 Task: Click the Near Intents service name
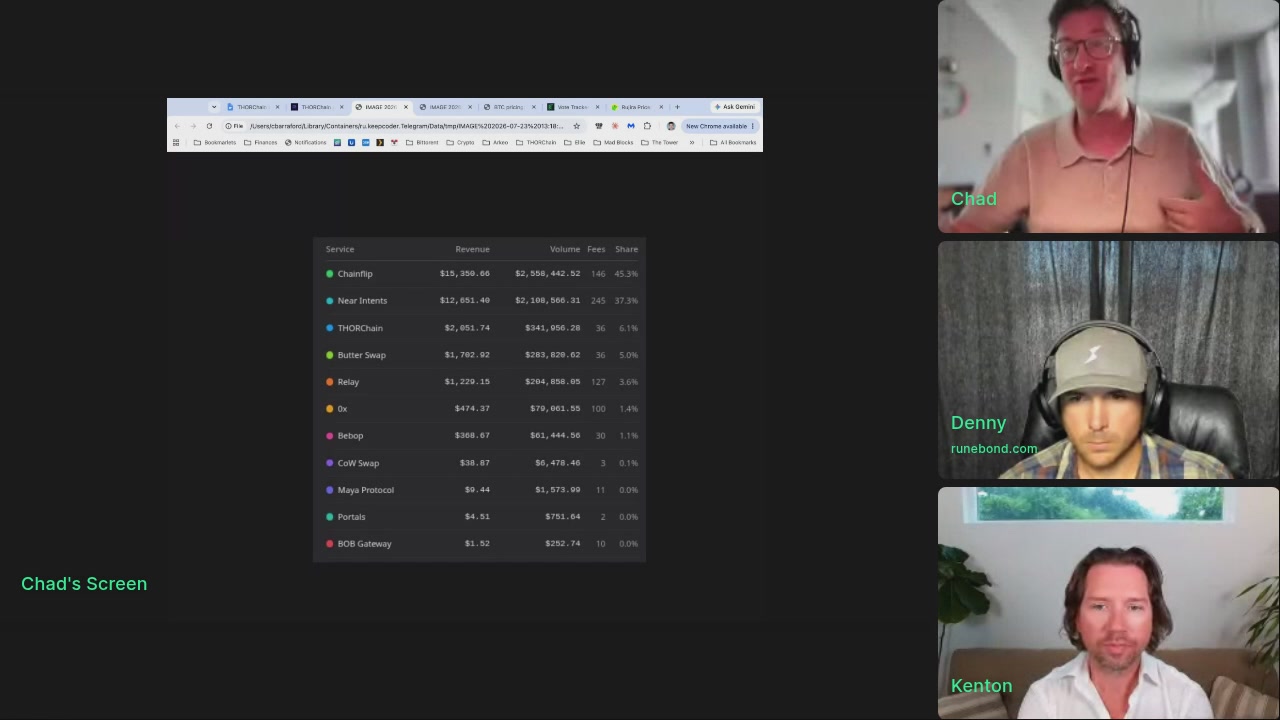tap(362, 301)
